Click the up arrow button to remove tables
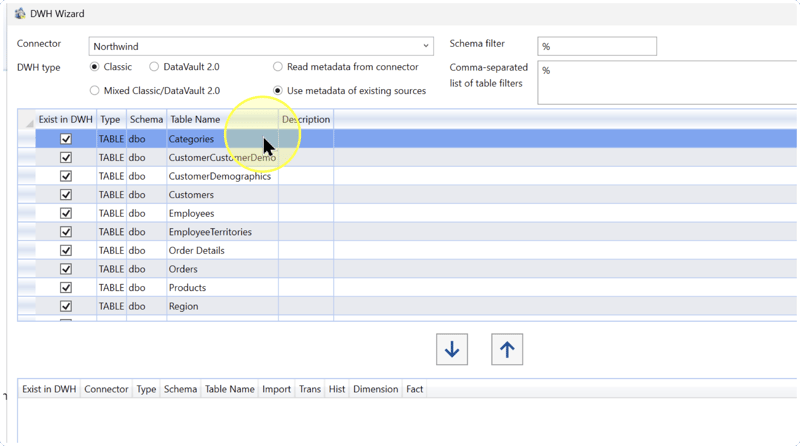This screenshot has width=800, height=446. (507, 350)
